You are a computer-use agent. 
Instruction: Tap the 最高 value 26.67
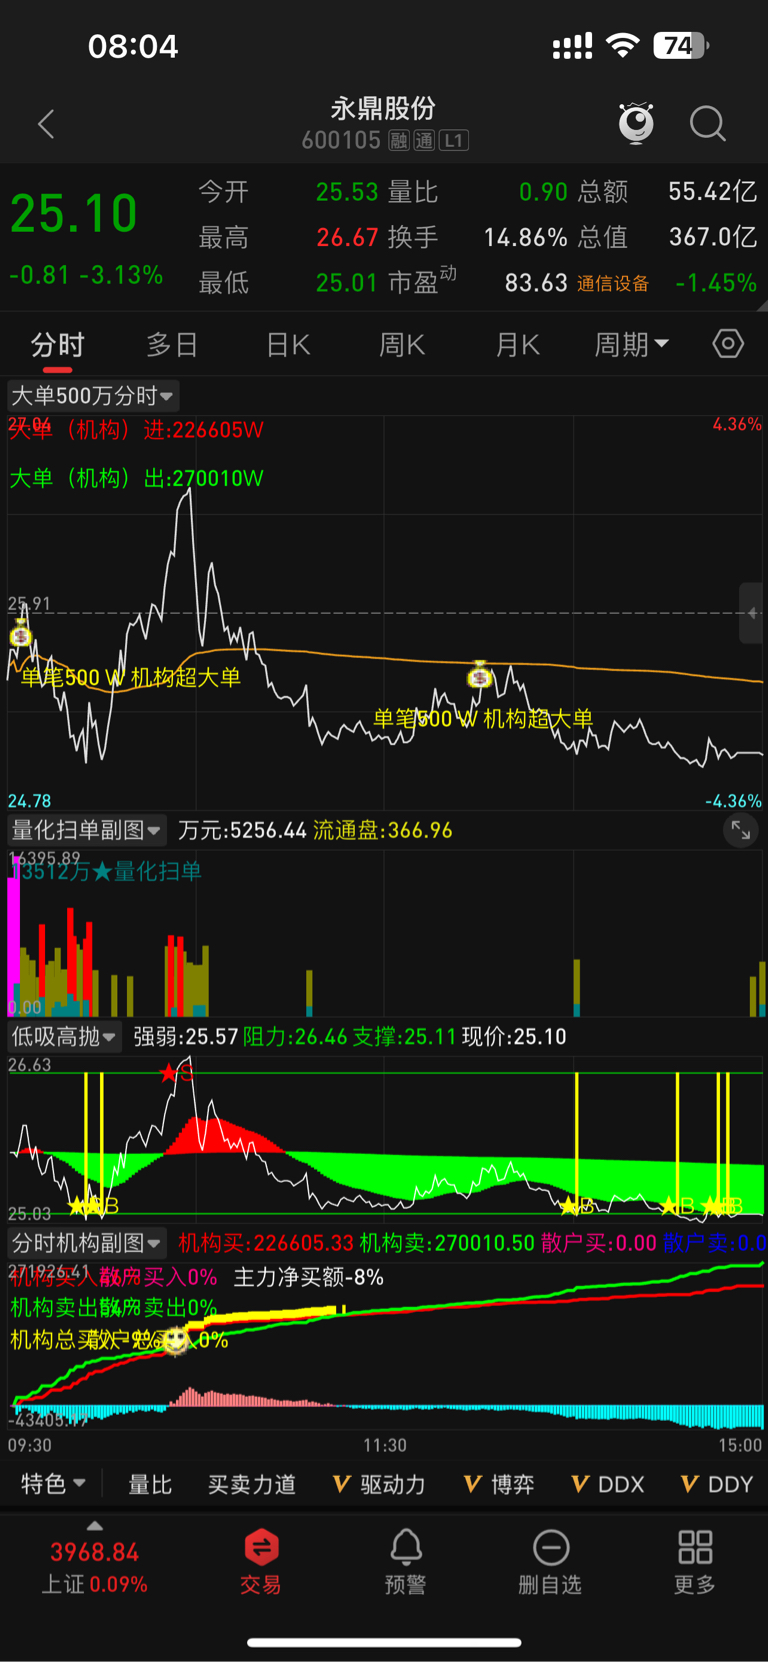(x=347, y=237)
